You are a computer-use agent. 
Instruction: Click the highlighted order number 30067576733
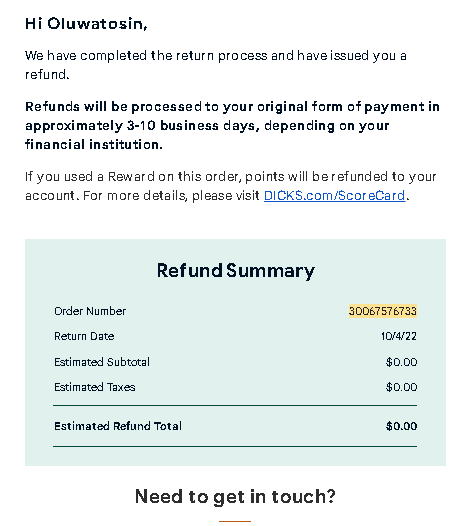[x=383, y=311]
